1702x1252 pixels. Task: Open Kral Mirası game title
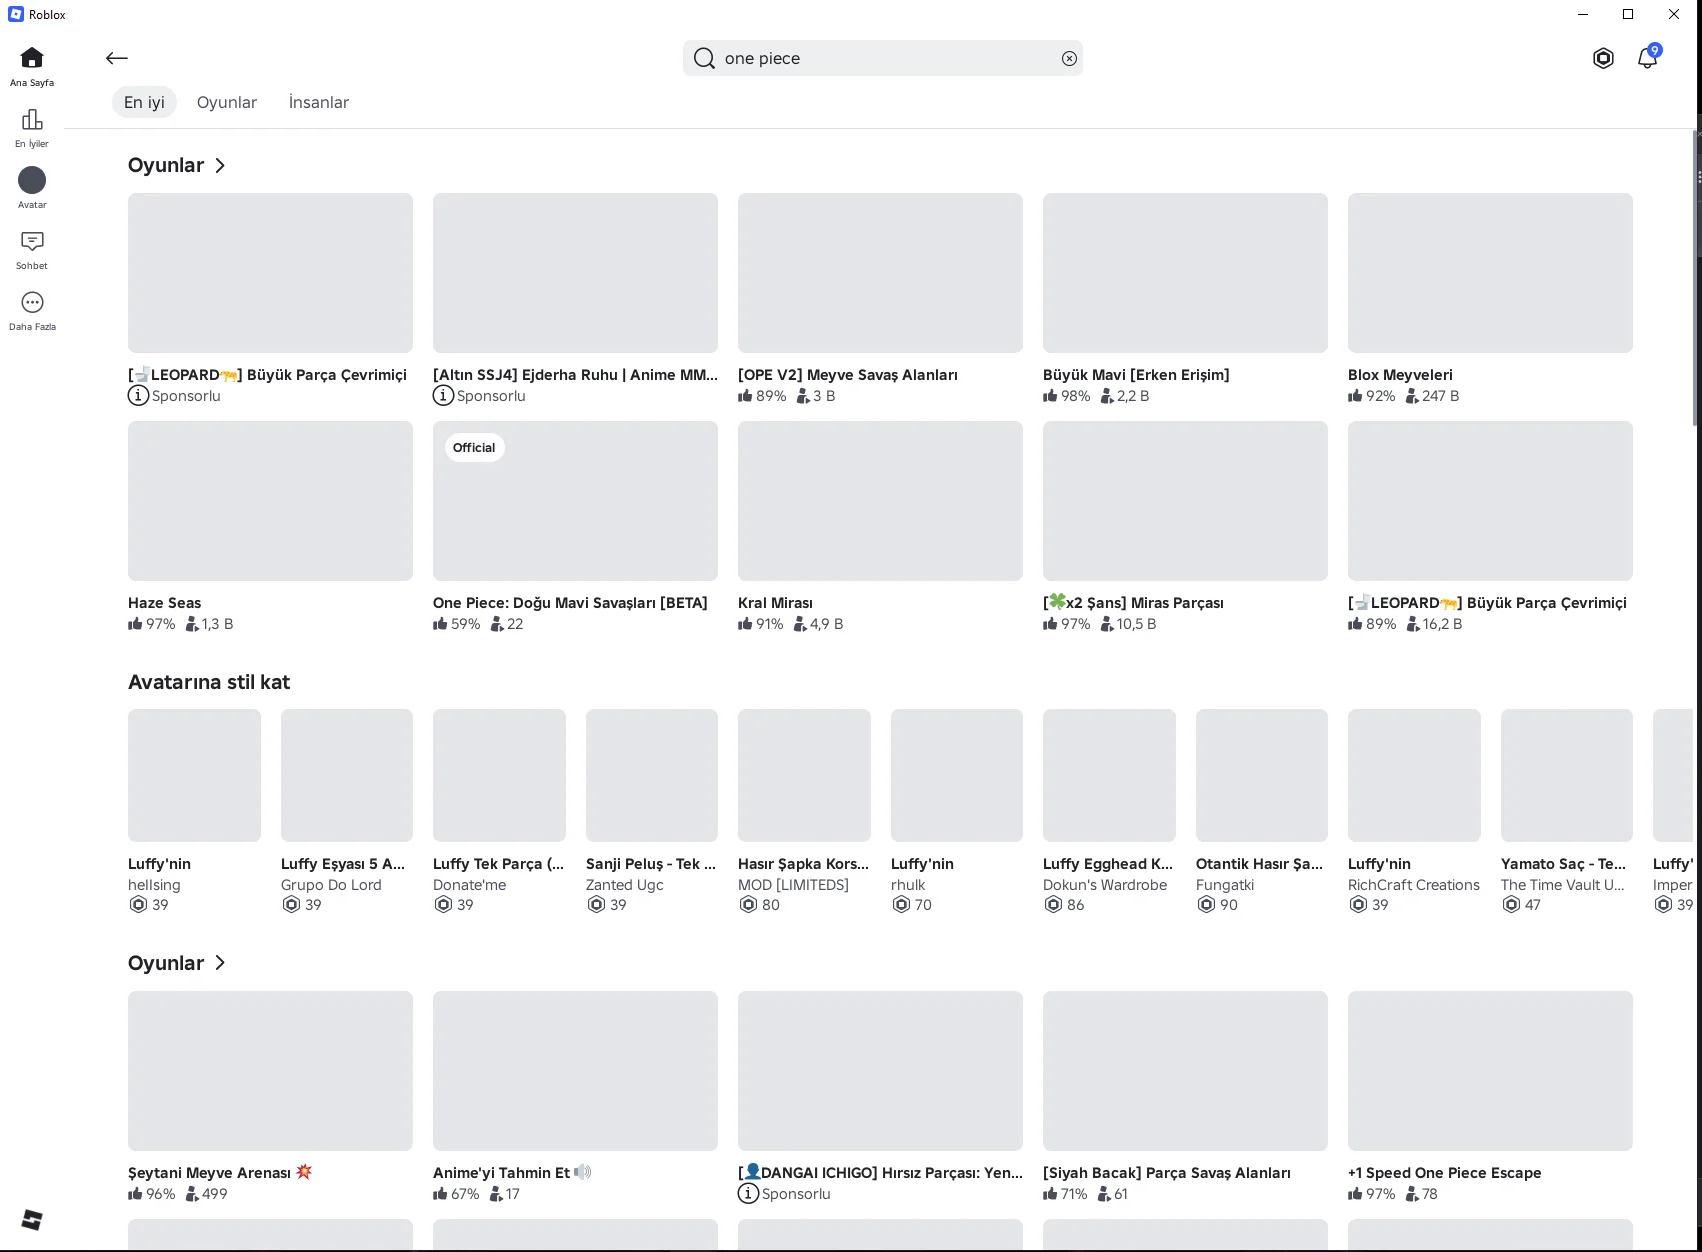tap(775, 603)
